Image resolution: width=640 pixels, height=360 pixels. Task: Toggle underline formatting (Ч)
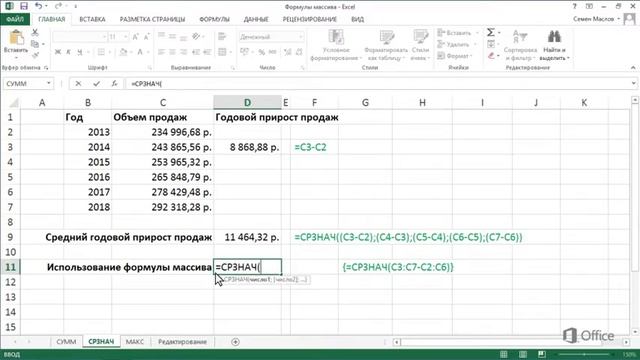80,52
